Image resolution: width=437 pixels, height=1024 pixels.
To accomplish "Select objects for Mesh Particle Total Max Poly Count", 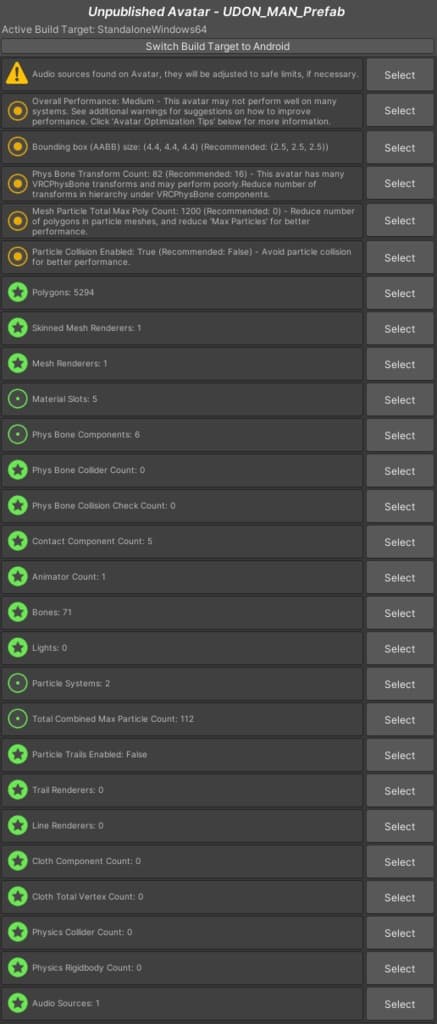I will [x=399, y=221].
